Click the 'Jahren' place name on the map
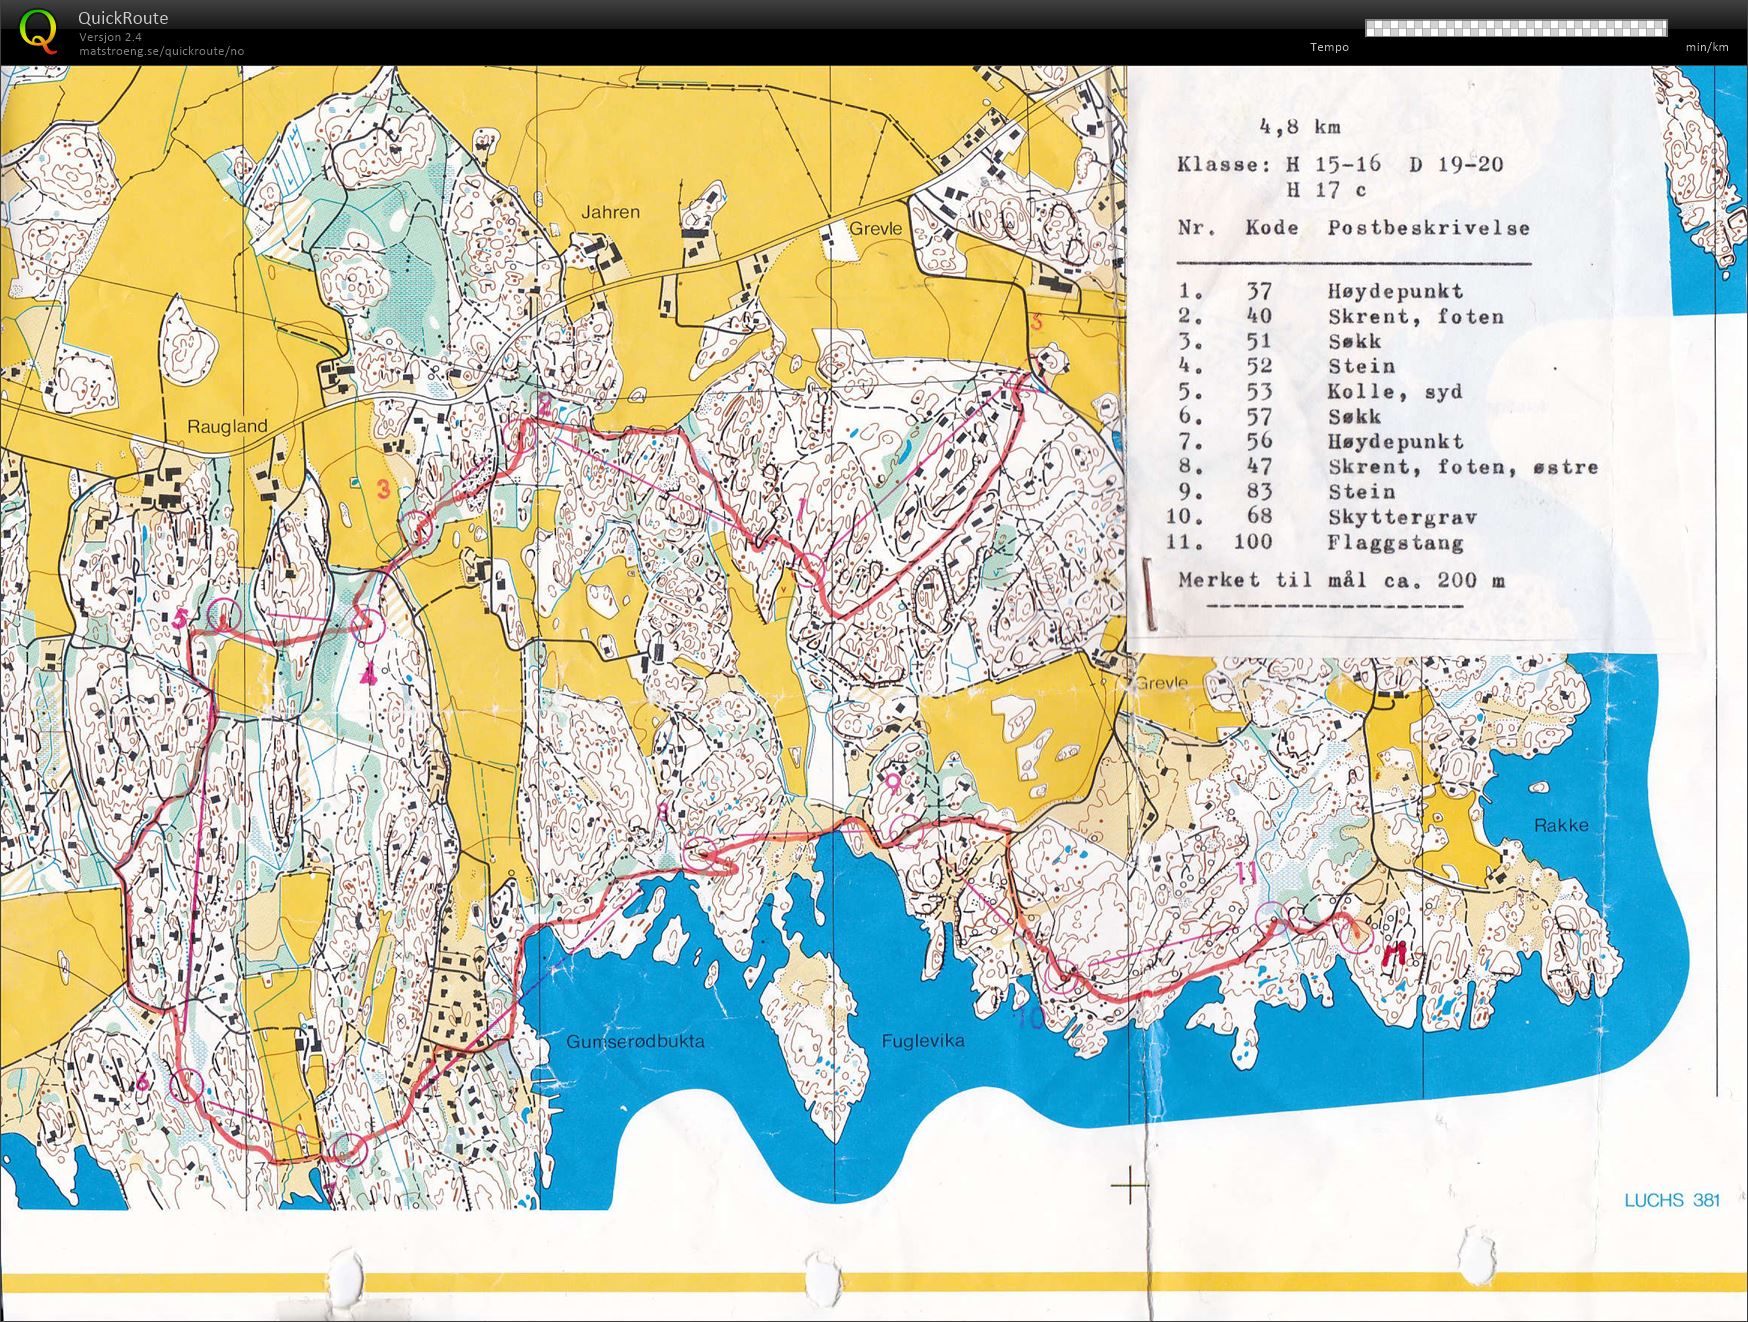The width and height of the screenshot is (1748, 1322). click(610, 212)
